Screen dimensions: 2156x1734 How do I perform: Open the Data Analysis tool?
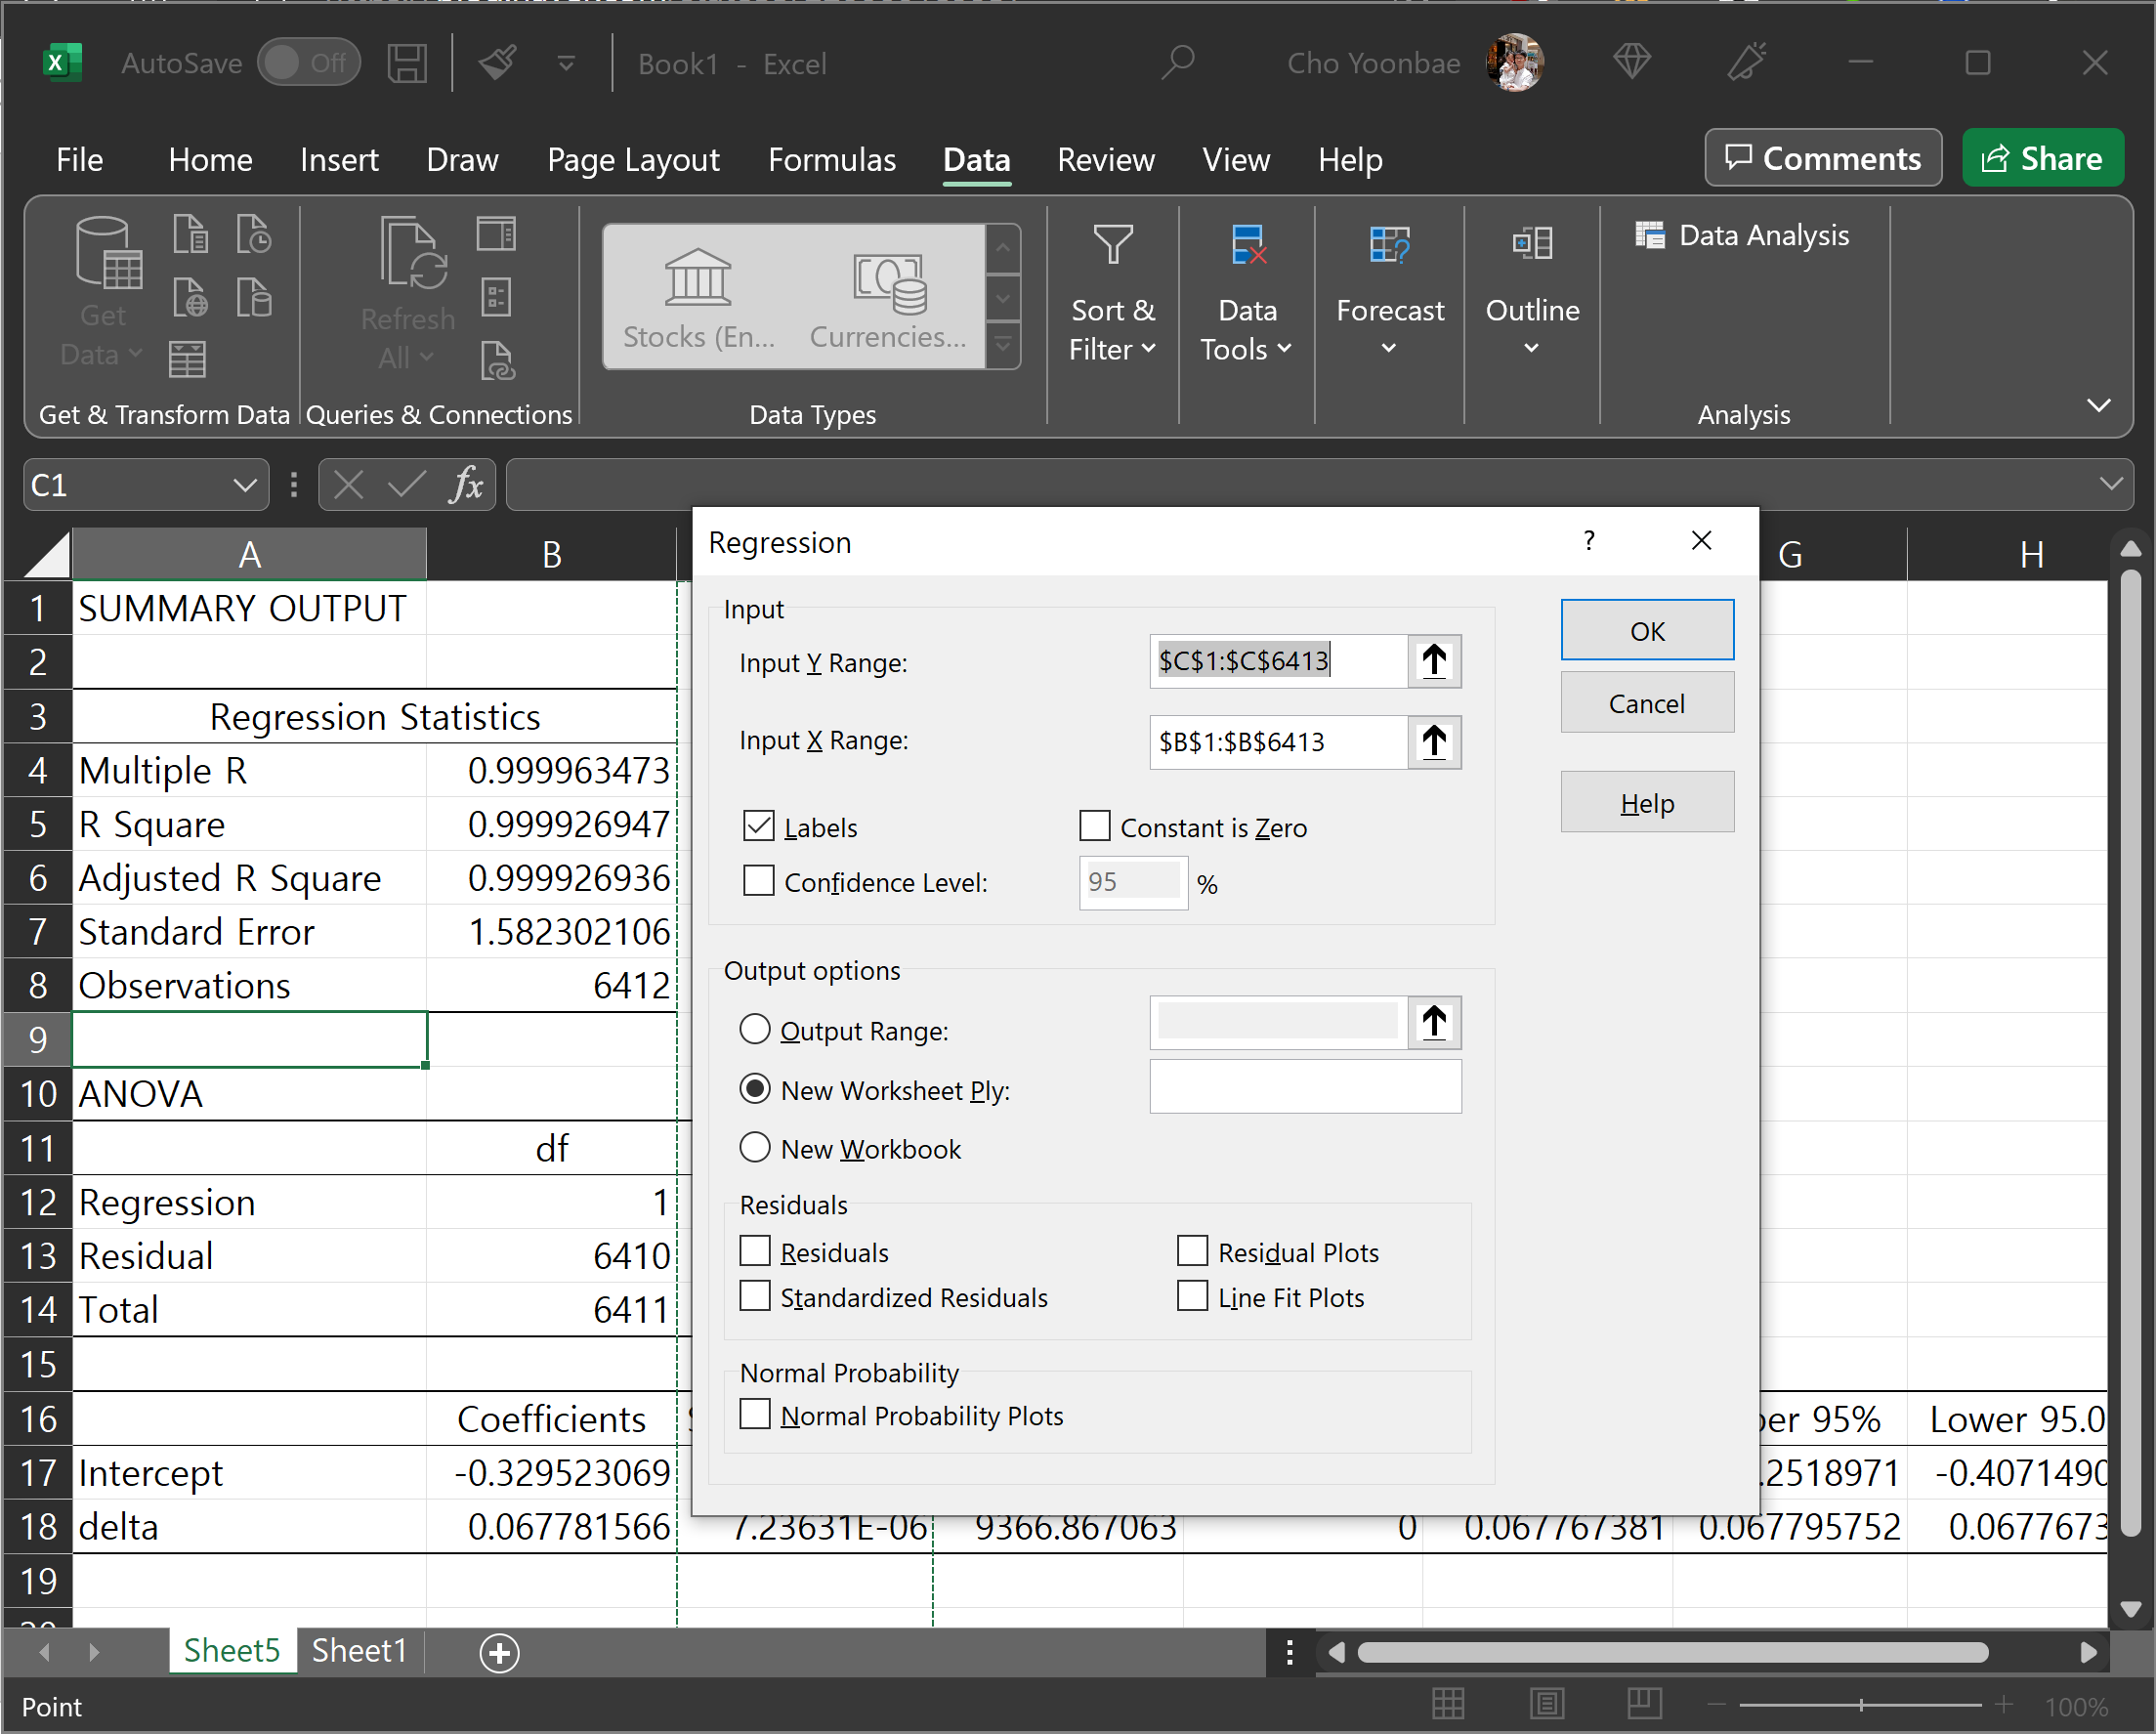click(1744, 235)
